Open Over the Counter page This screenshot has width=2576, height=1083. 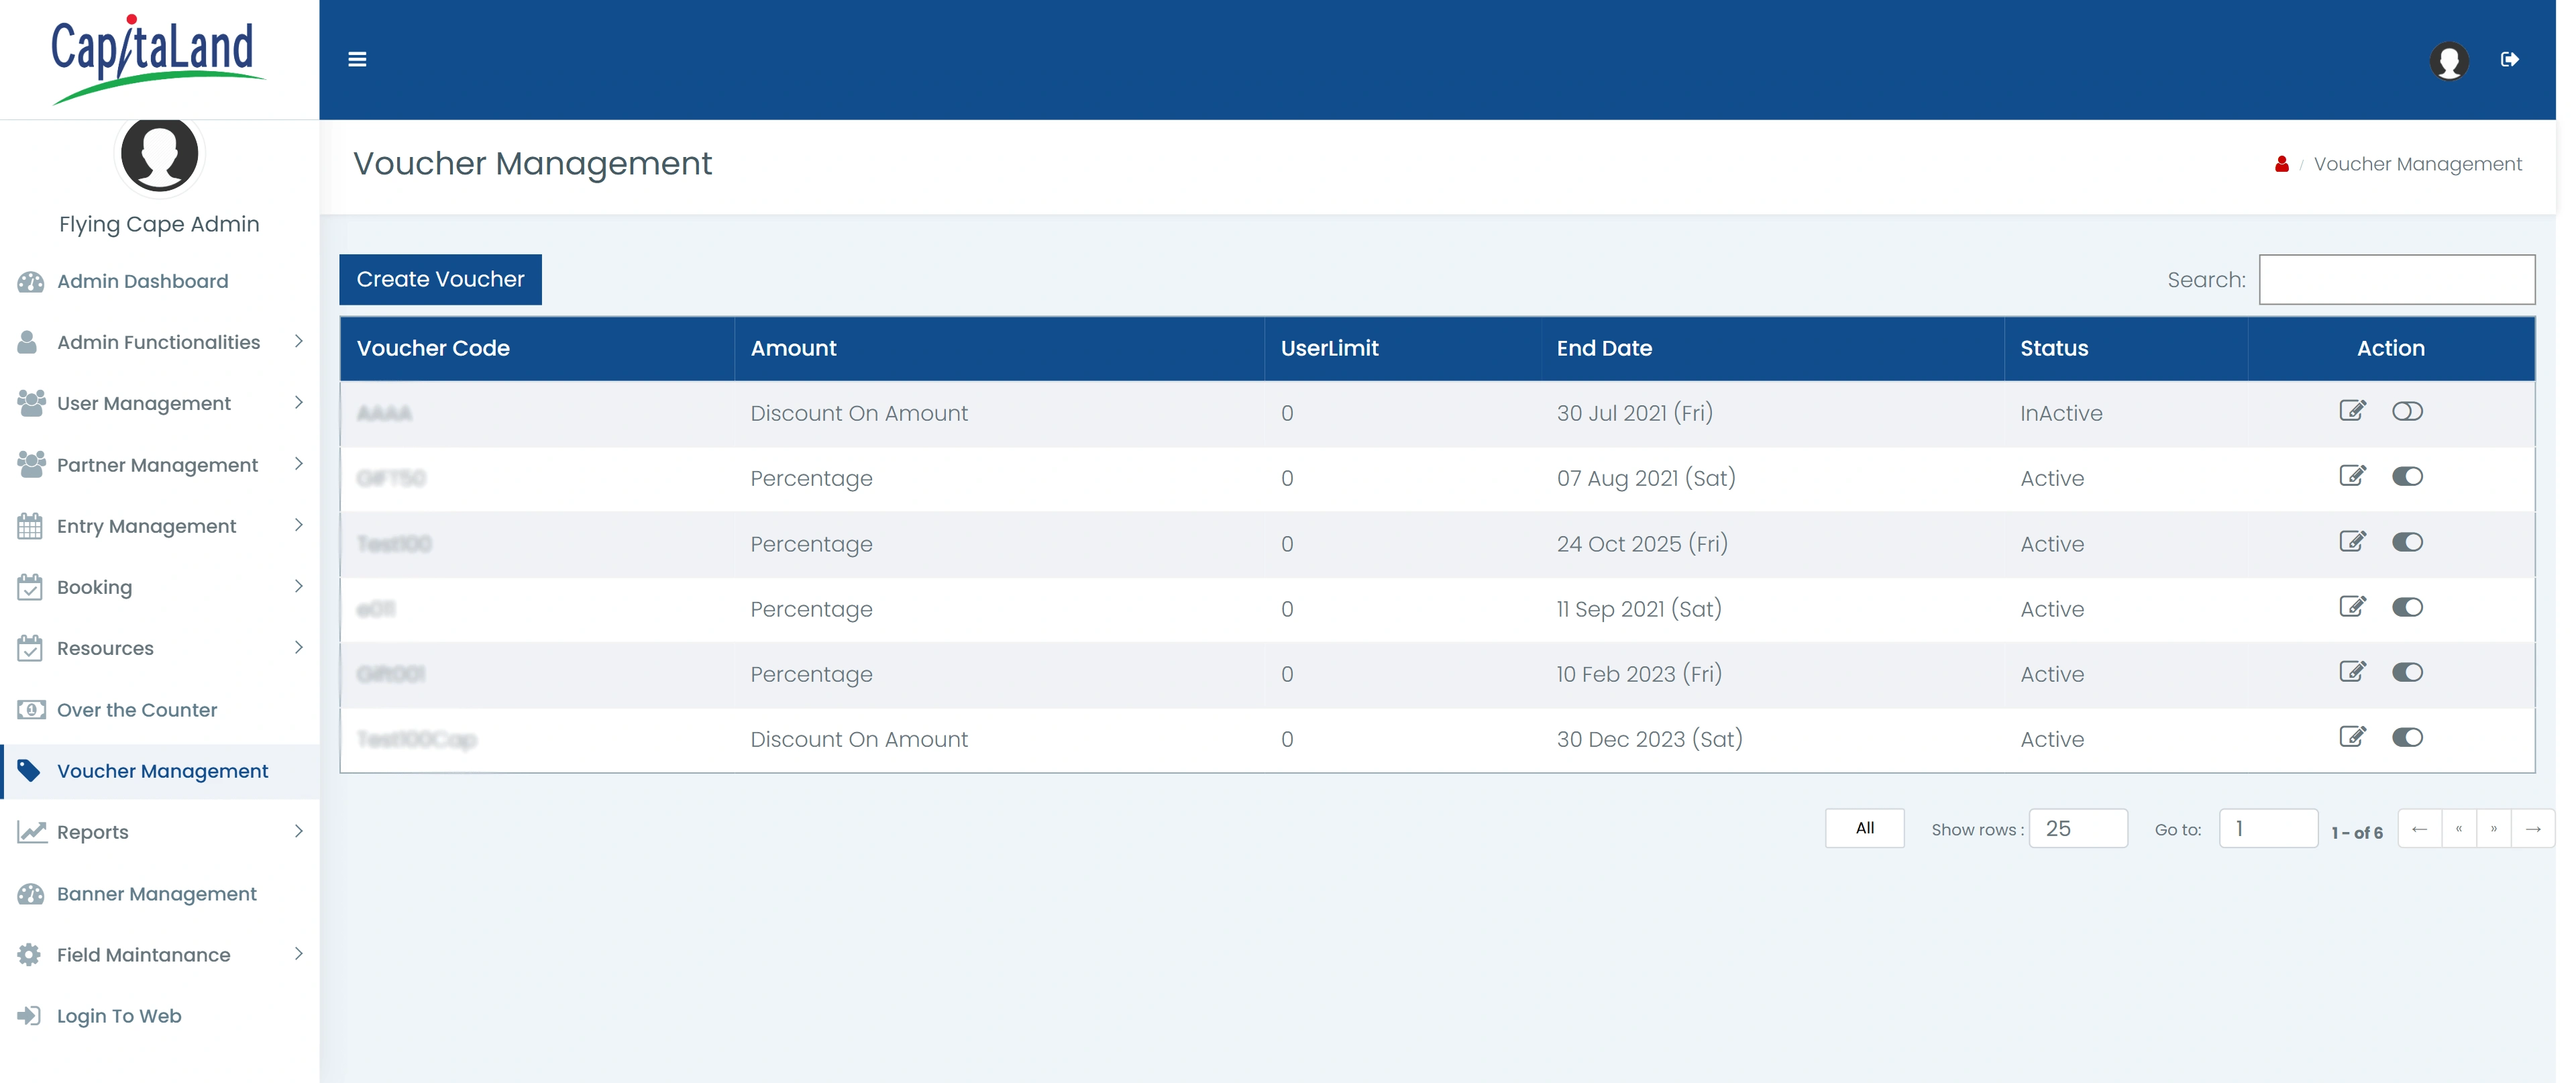137,710
